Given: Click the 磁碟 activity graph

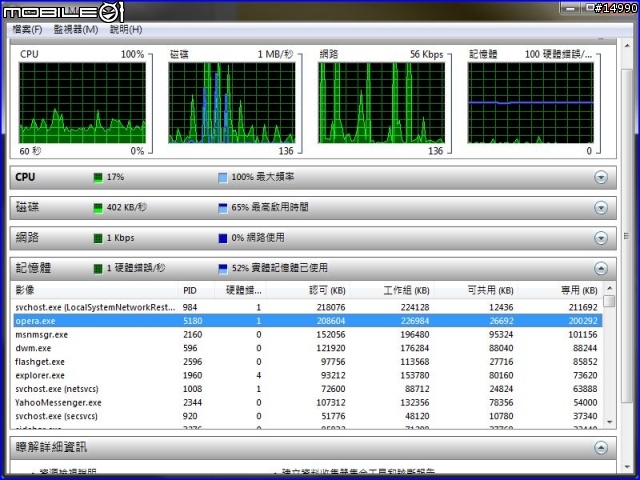Looking at the screenshot, I should (232, 103).
